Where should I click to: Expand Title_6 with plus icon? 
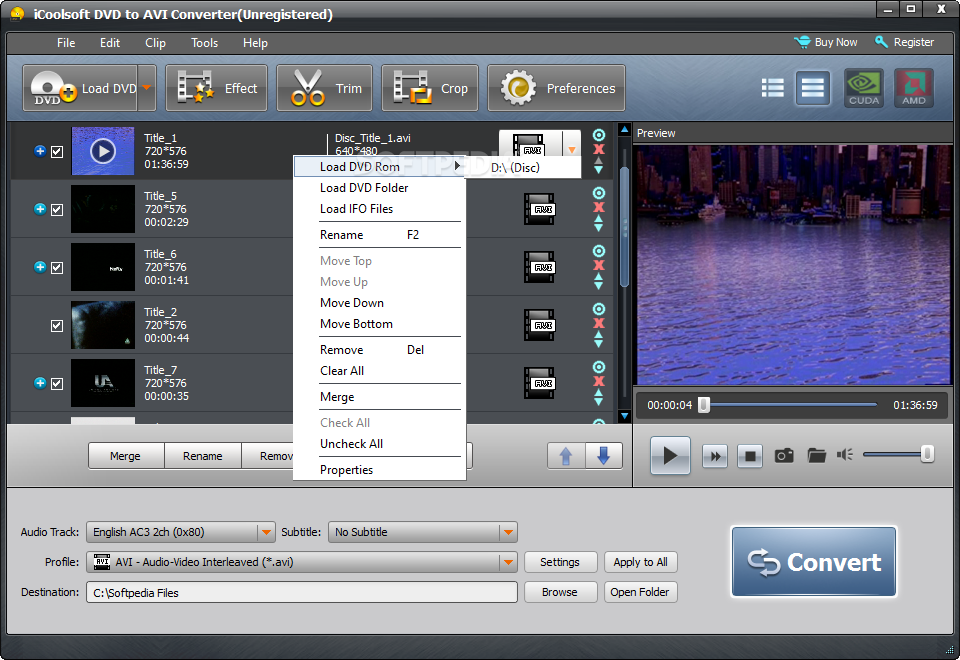point(40,267)
